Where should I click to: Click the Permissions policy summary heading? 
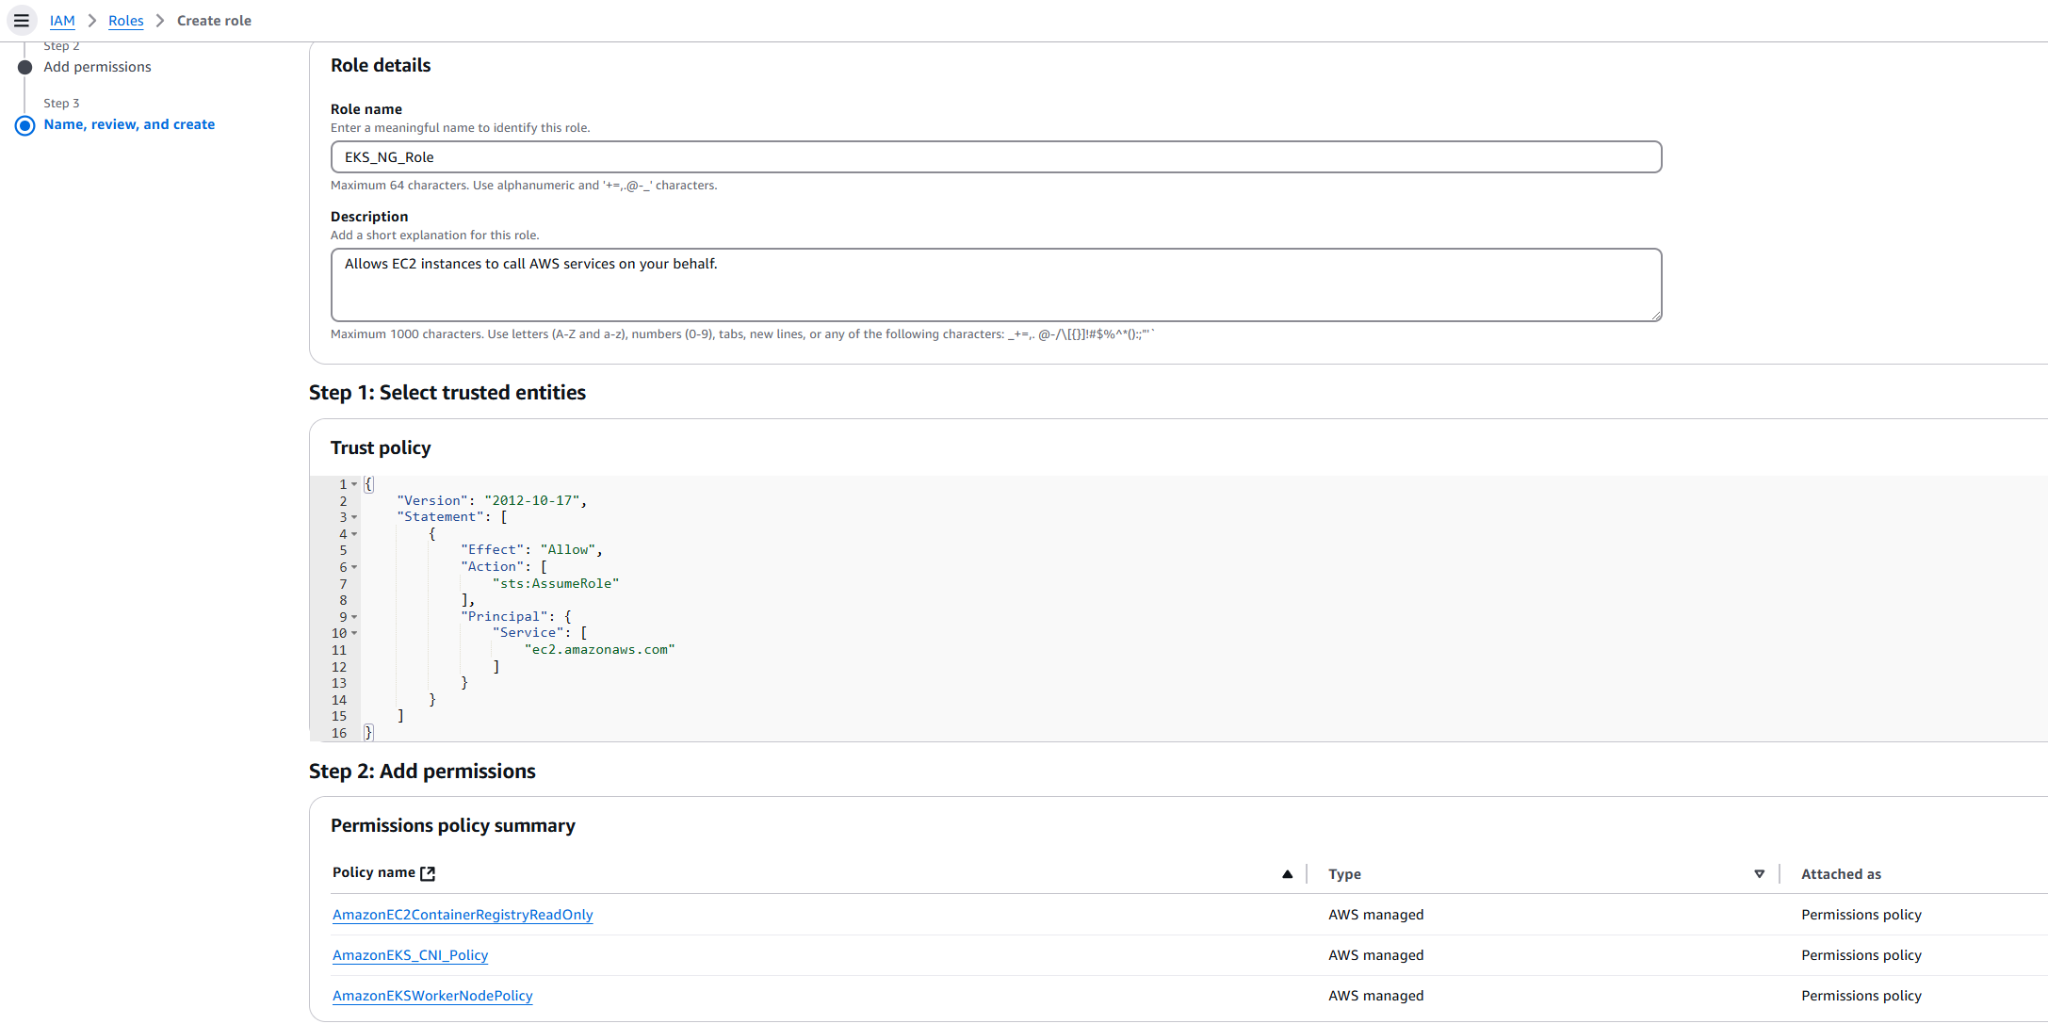[453, 825]
